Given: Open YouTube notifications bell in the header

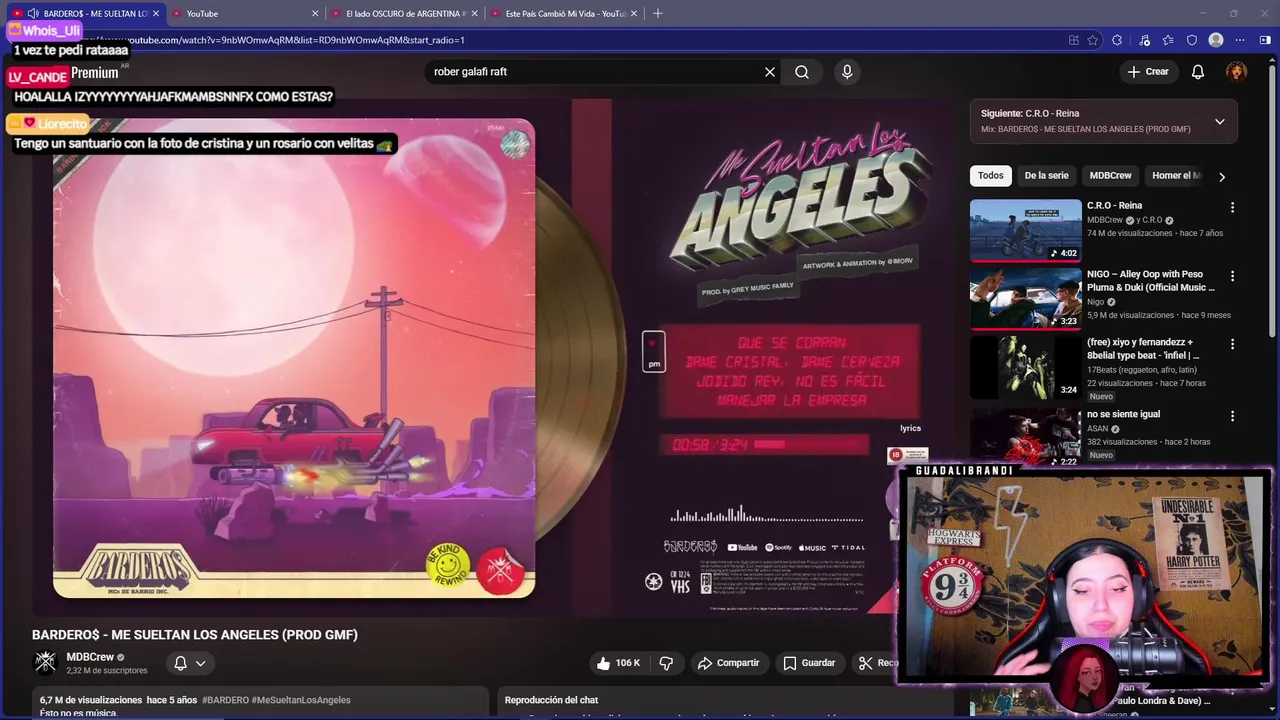Looking at the screenshot, I should [x=1198, y=72].
